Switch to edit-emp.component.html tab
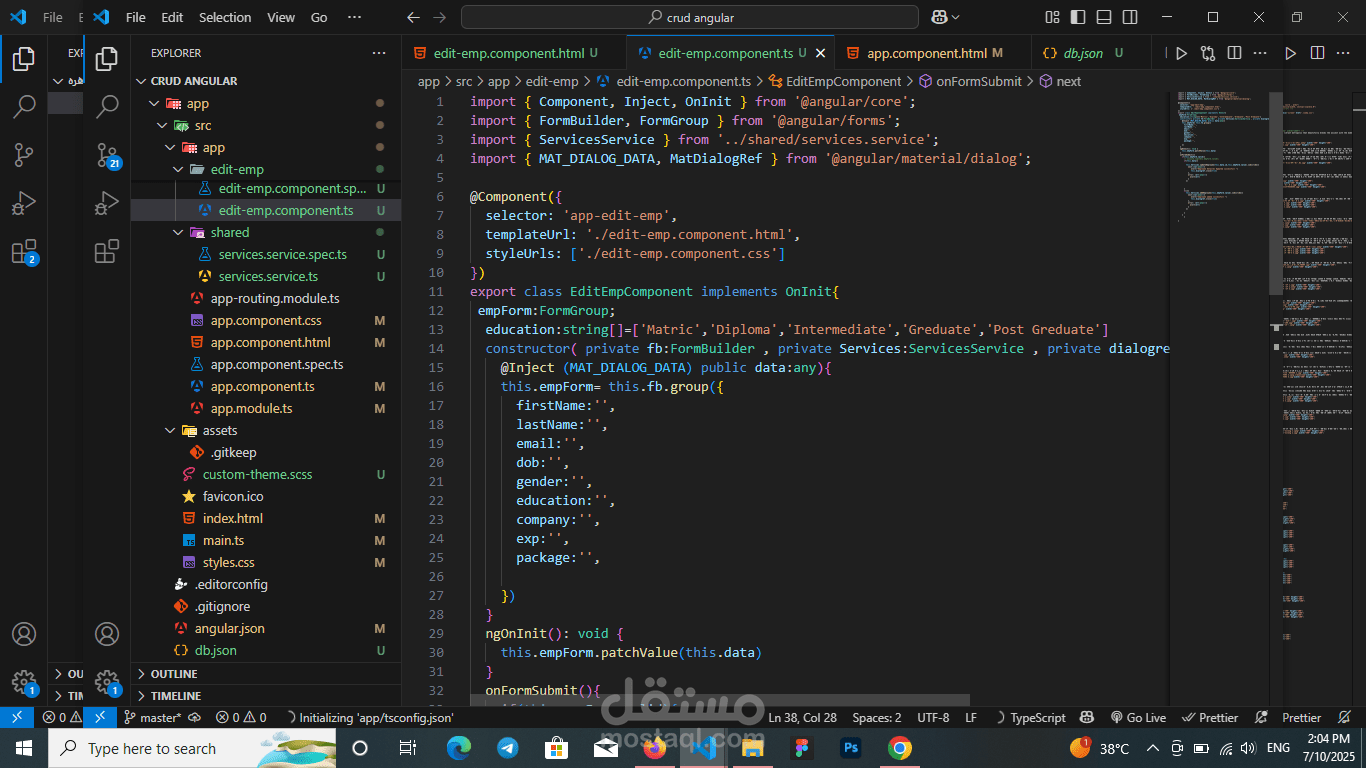 click(x=514, y=53)
